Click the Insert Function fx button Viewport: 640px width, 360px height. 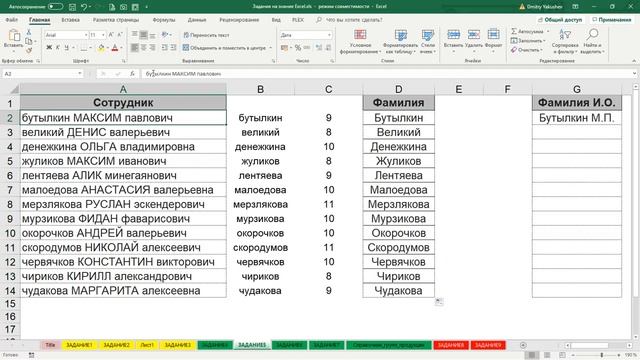132,74
